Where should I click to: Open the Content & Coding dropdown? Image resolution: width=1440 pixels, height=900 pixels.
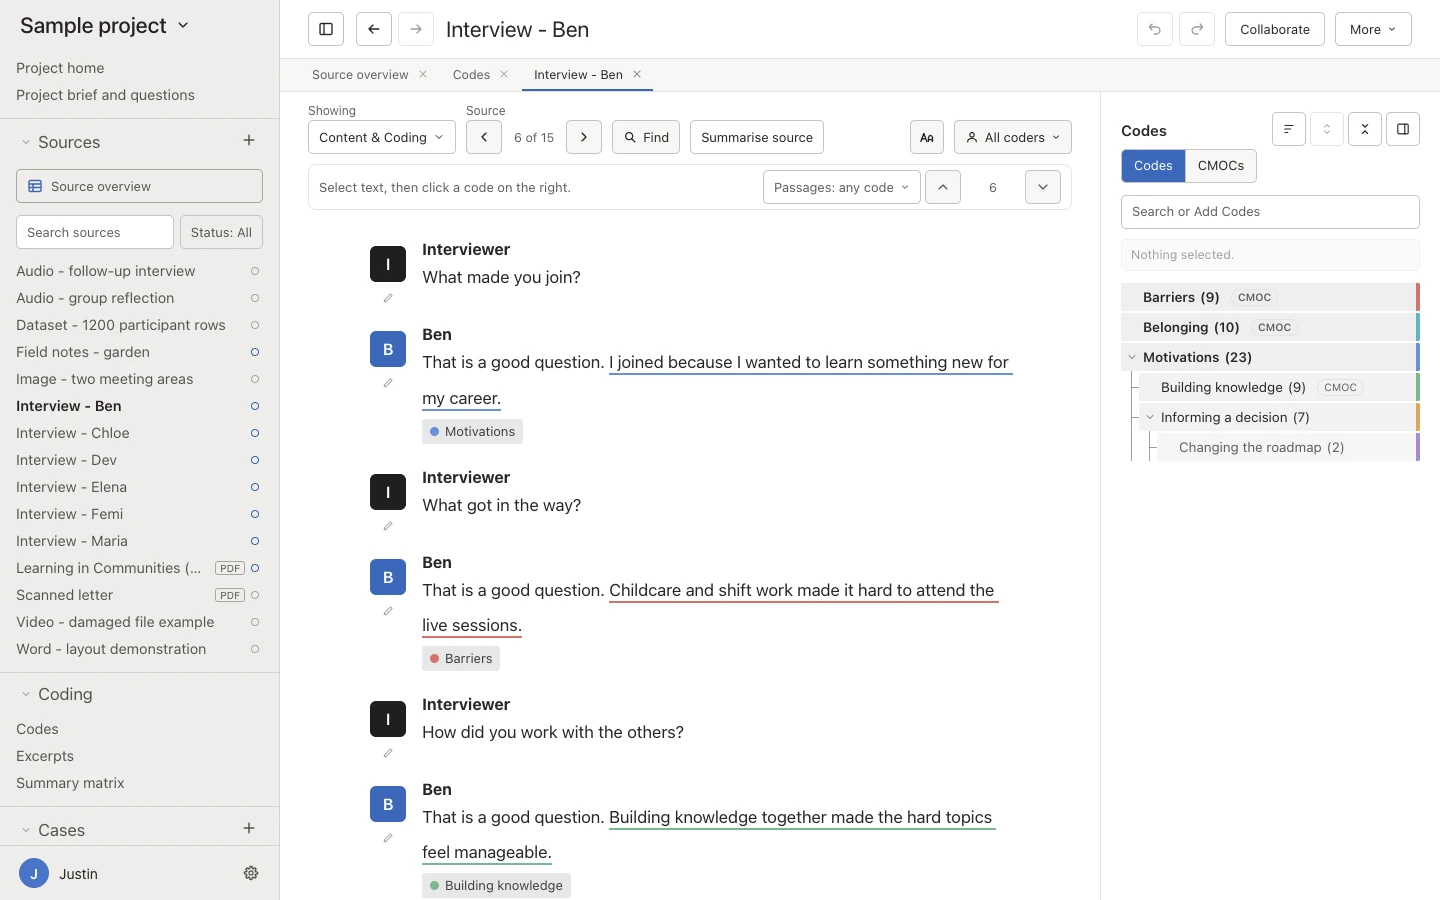point(382,137)
